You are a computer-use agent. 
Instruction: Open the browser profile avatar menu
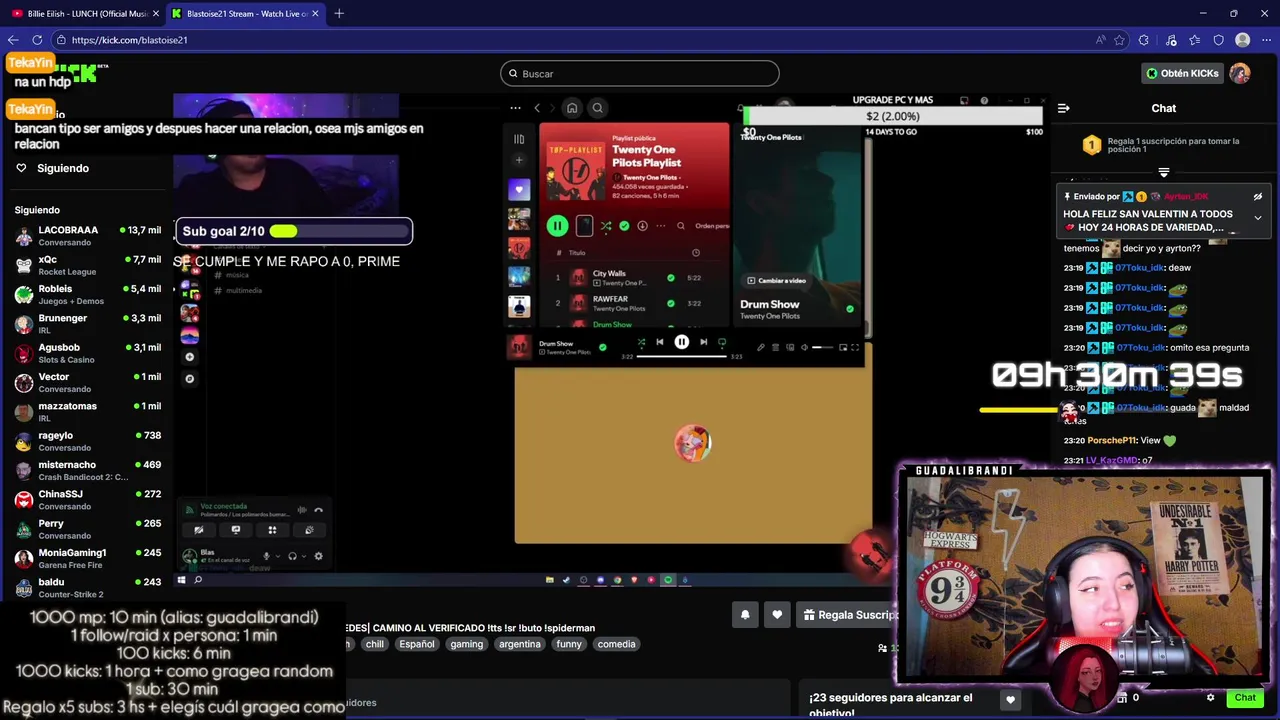pos(1242,40)
